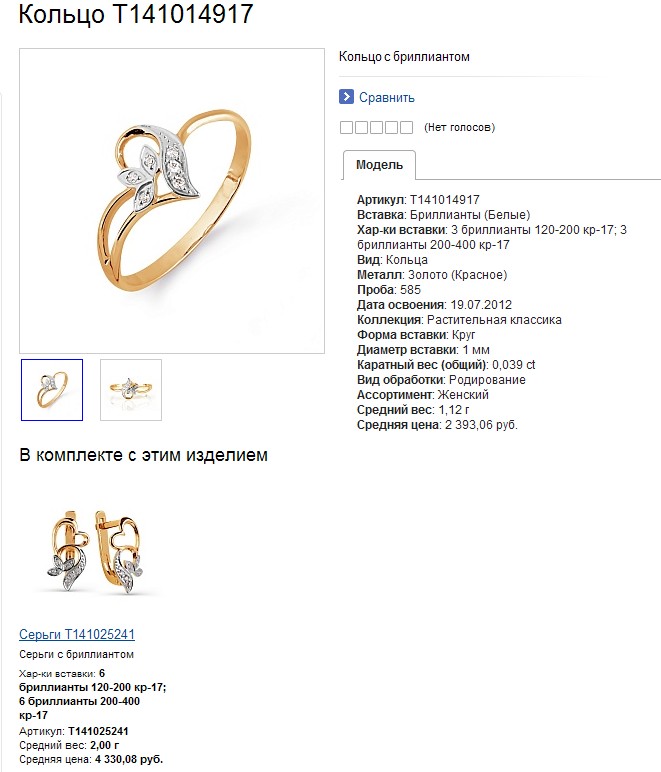This screenshot has height=772, width=661.
Task: Click the В комплекте с этим изделием heading
Action: [143, 455]
